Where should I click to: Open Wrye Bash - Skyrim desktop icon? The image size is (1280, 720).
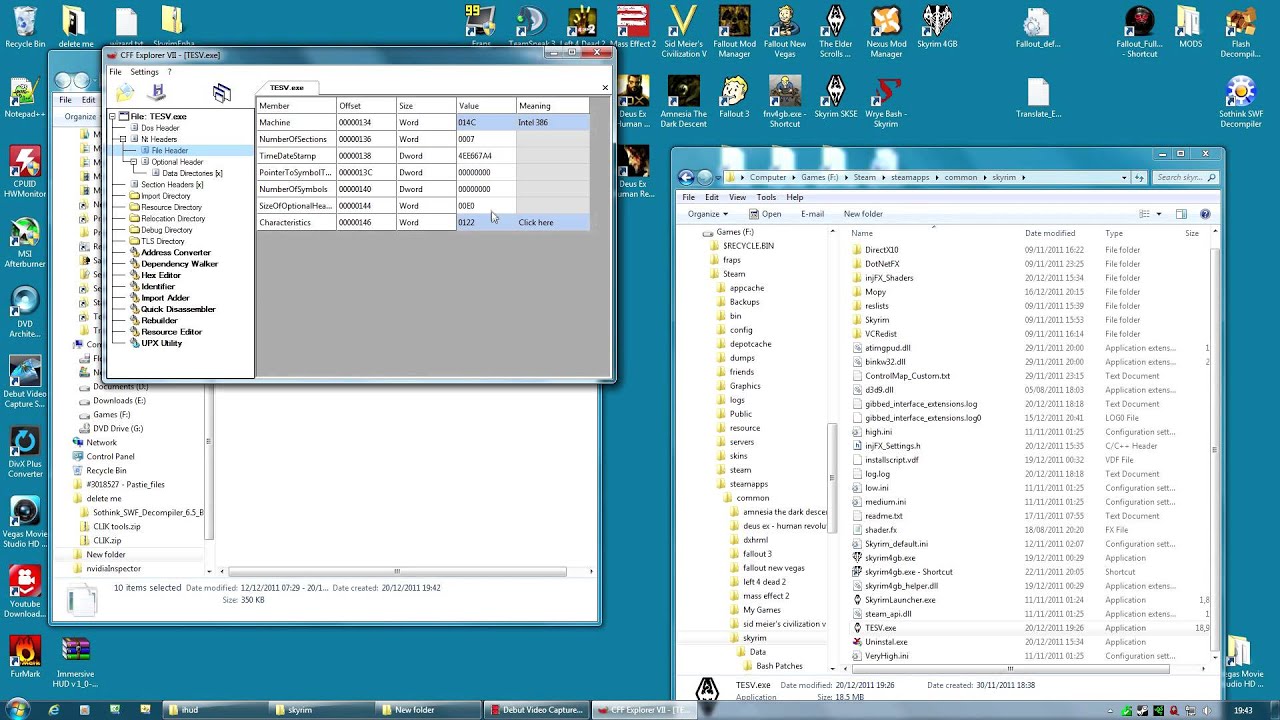point(886,102)
